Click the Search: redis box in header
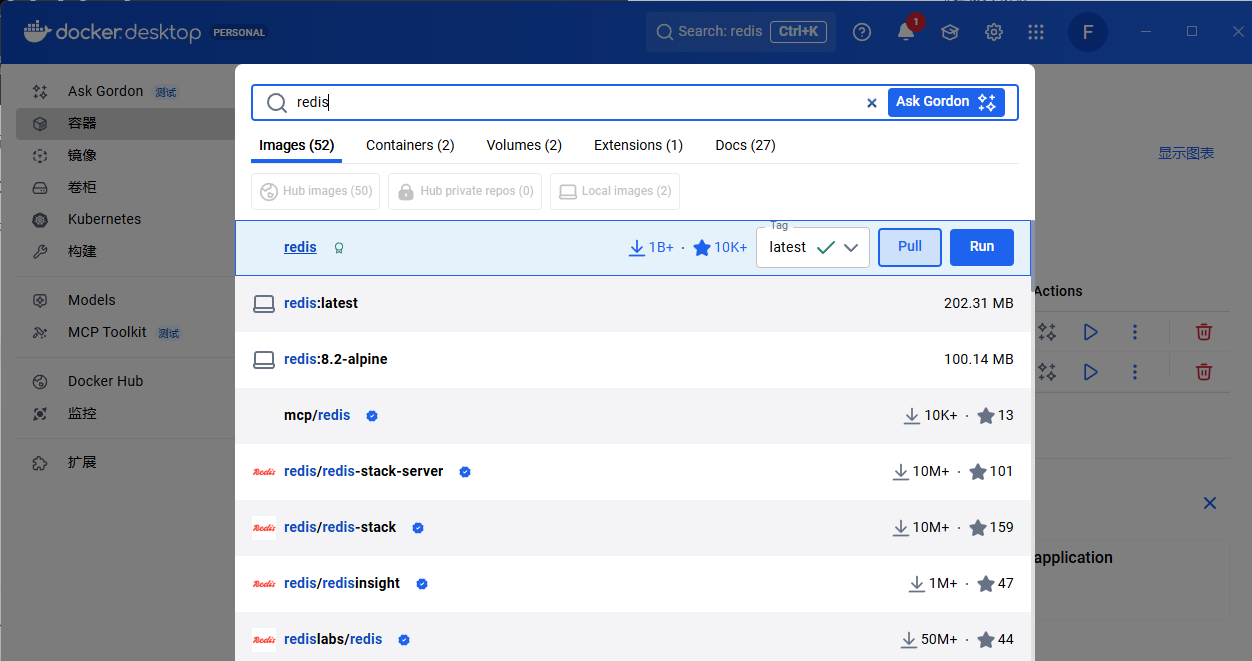This screenshot has height=661, width=1252. point(741,32)
